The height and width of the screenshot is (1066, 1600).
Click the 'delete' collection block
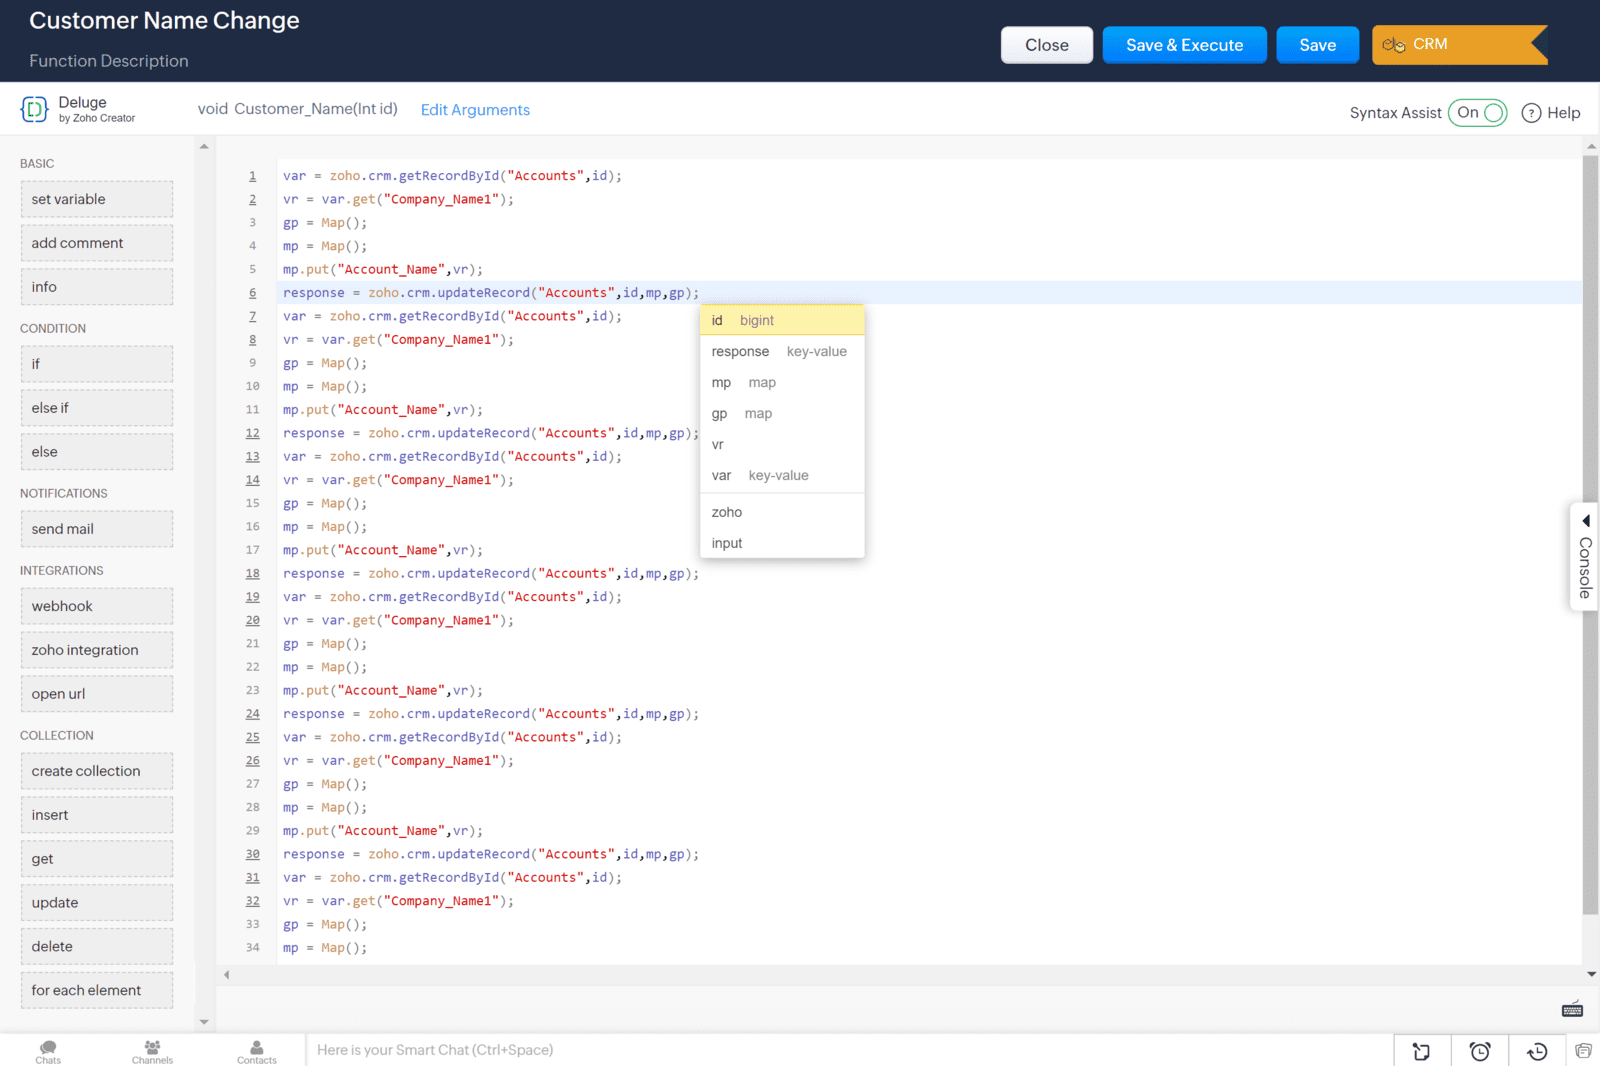tap(97, 947)
